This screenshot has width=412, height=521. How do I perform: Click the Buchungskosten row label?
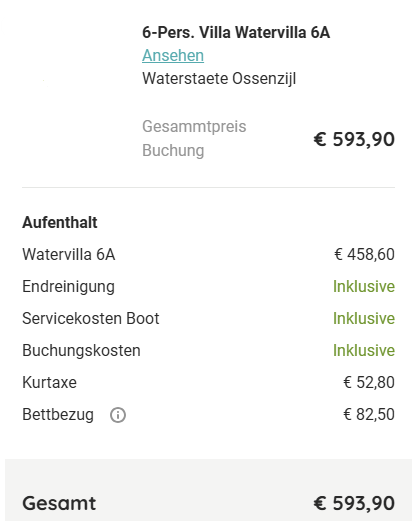pos(81,351)
